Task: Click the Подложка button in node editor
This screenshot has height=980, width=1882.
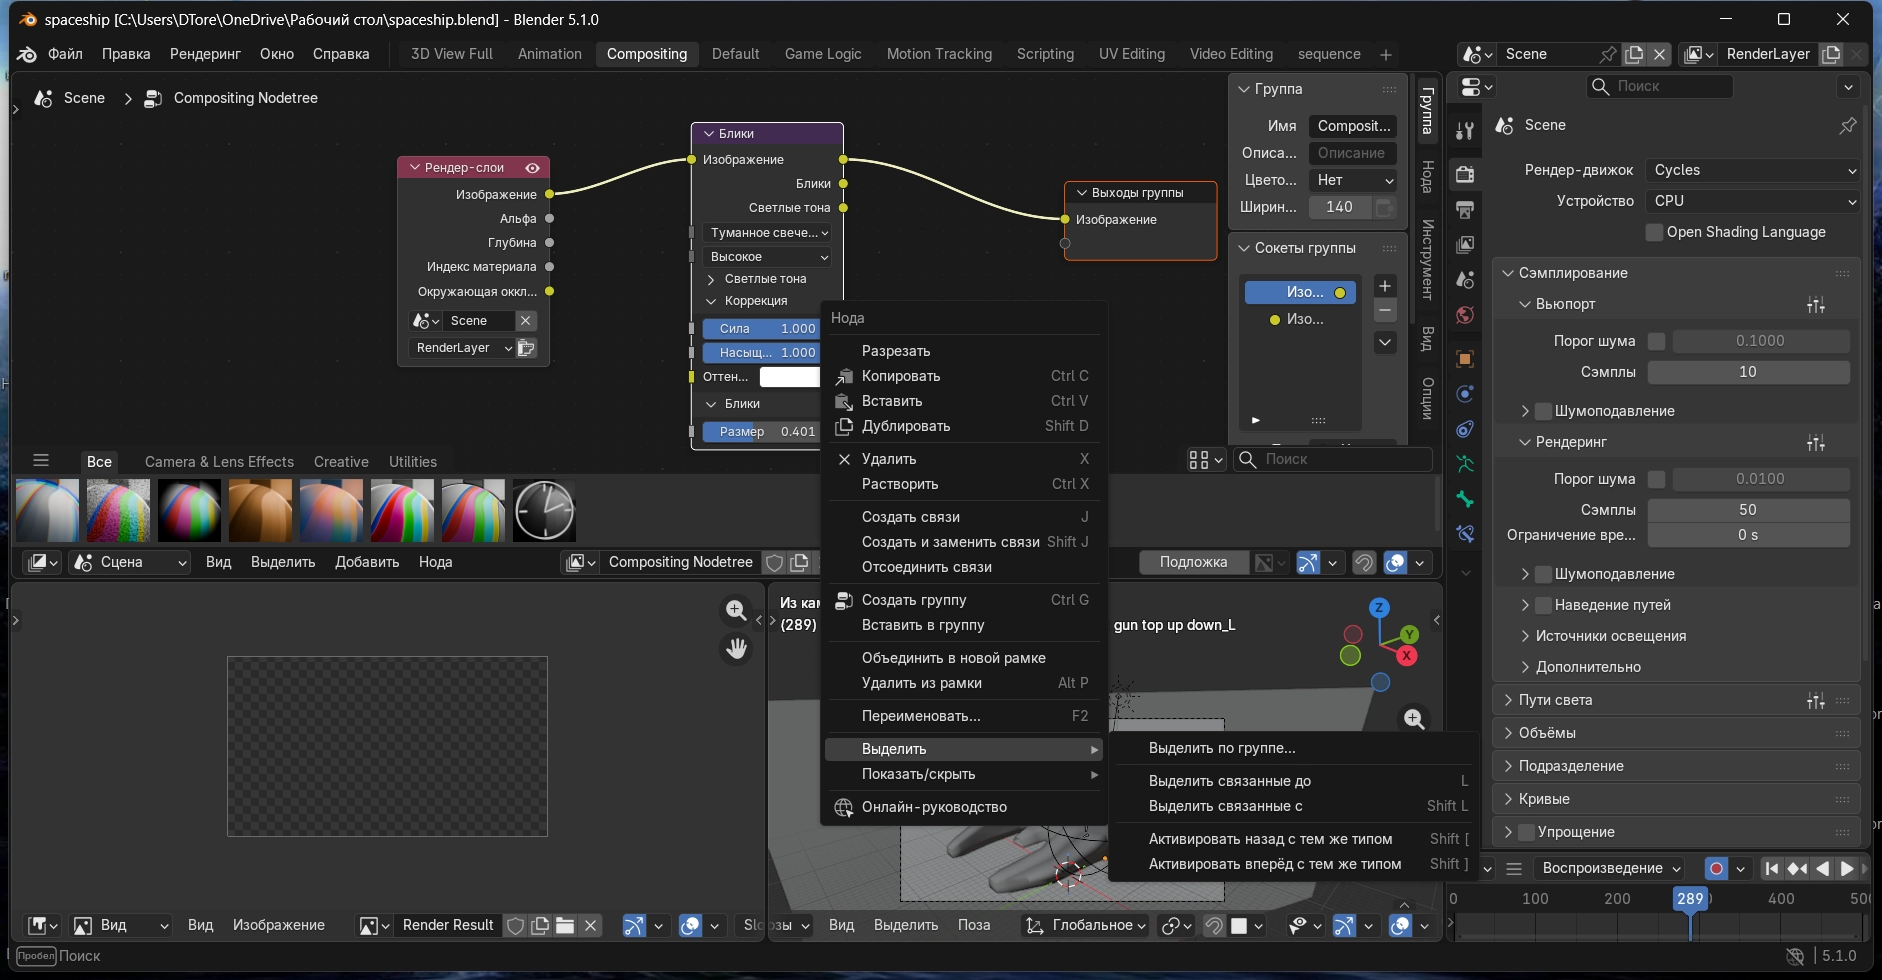Action: click(1193, 562)
